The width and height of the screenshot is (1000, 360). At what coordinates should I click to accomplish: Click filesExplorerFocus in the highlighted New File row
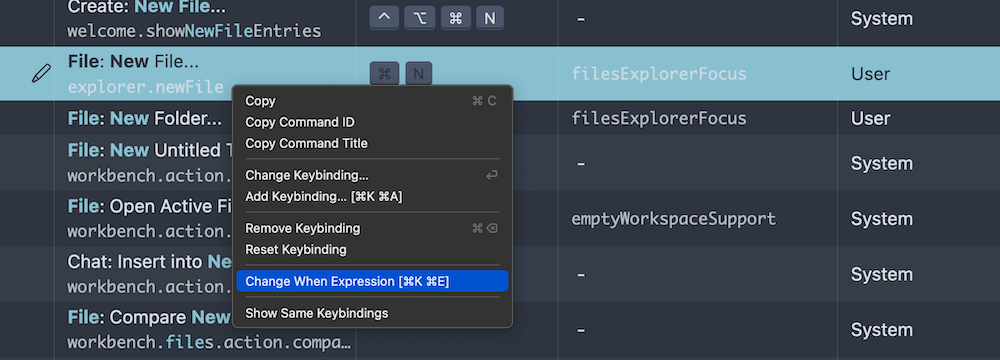659,73
